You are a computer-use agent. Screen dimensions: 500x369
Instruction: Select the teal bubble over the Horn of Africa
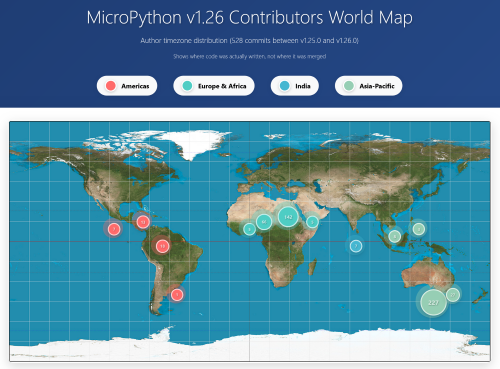point(312,222)
